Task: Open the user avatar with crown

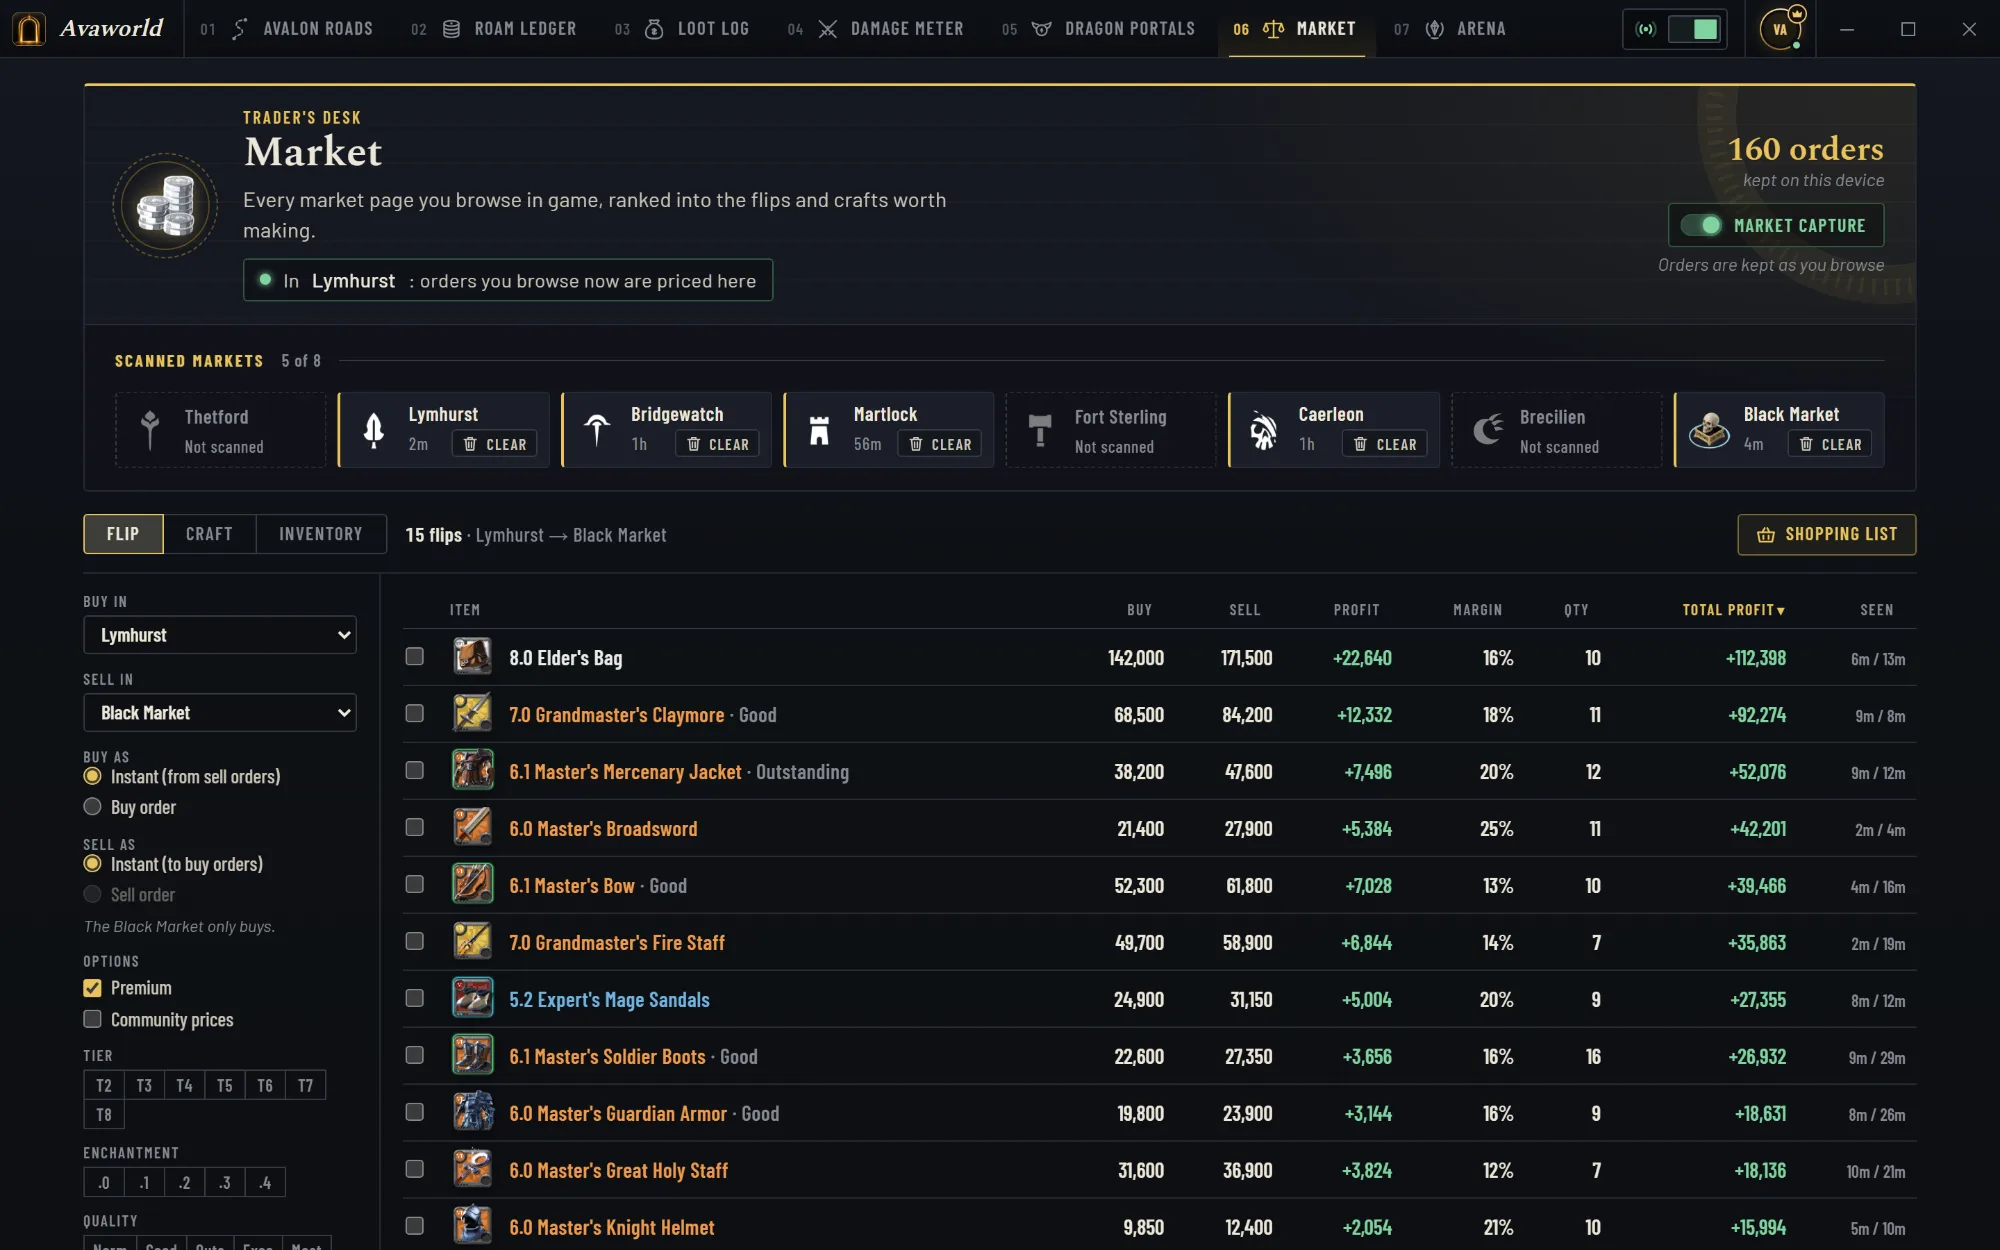Action: (x=1781, y=29)
